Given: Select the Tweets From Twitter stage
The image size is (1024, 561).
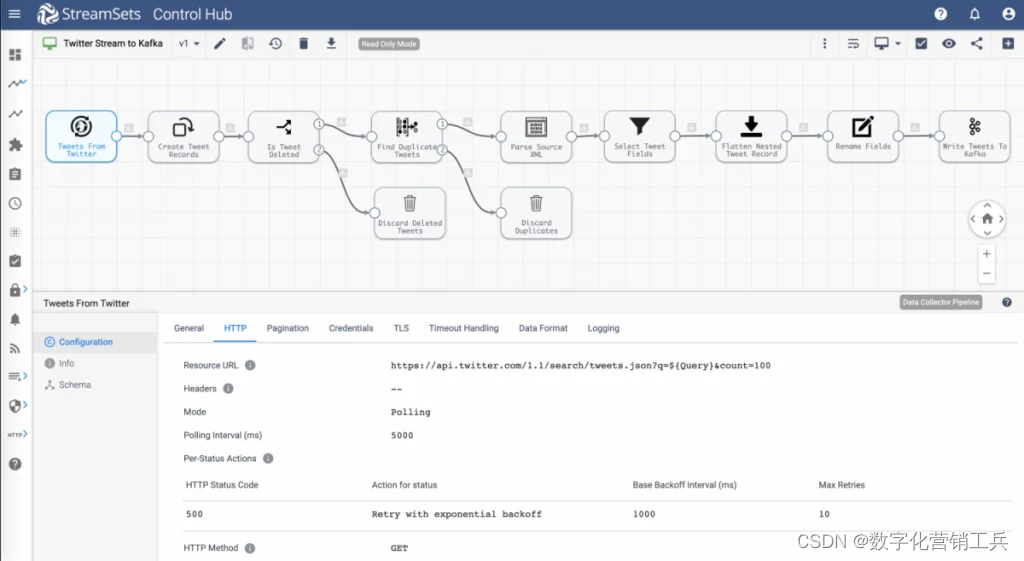Looking at the screenshot, I should [82, 136].
